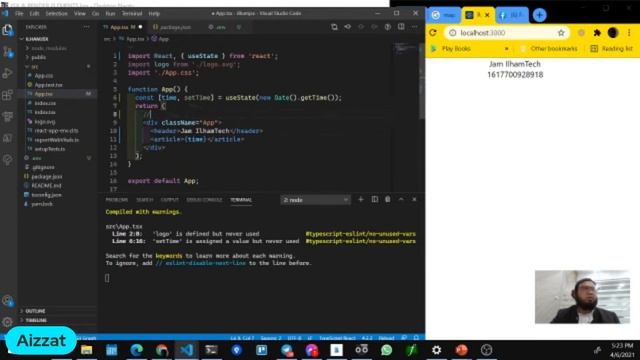Open package.json in Explorer tree
This screenshot has height=360, width=640.
(x=47, y=177)
